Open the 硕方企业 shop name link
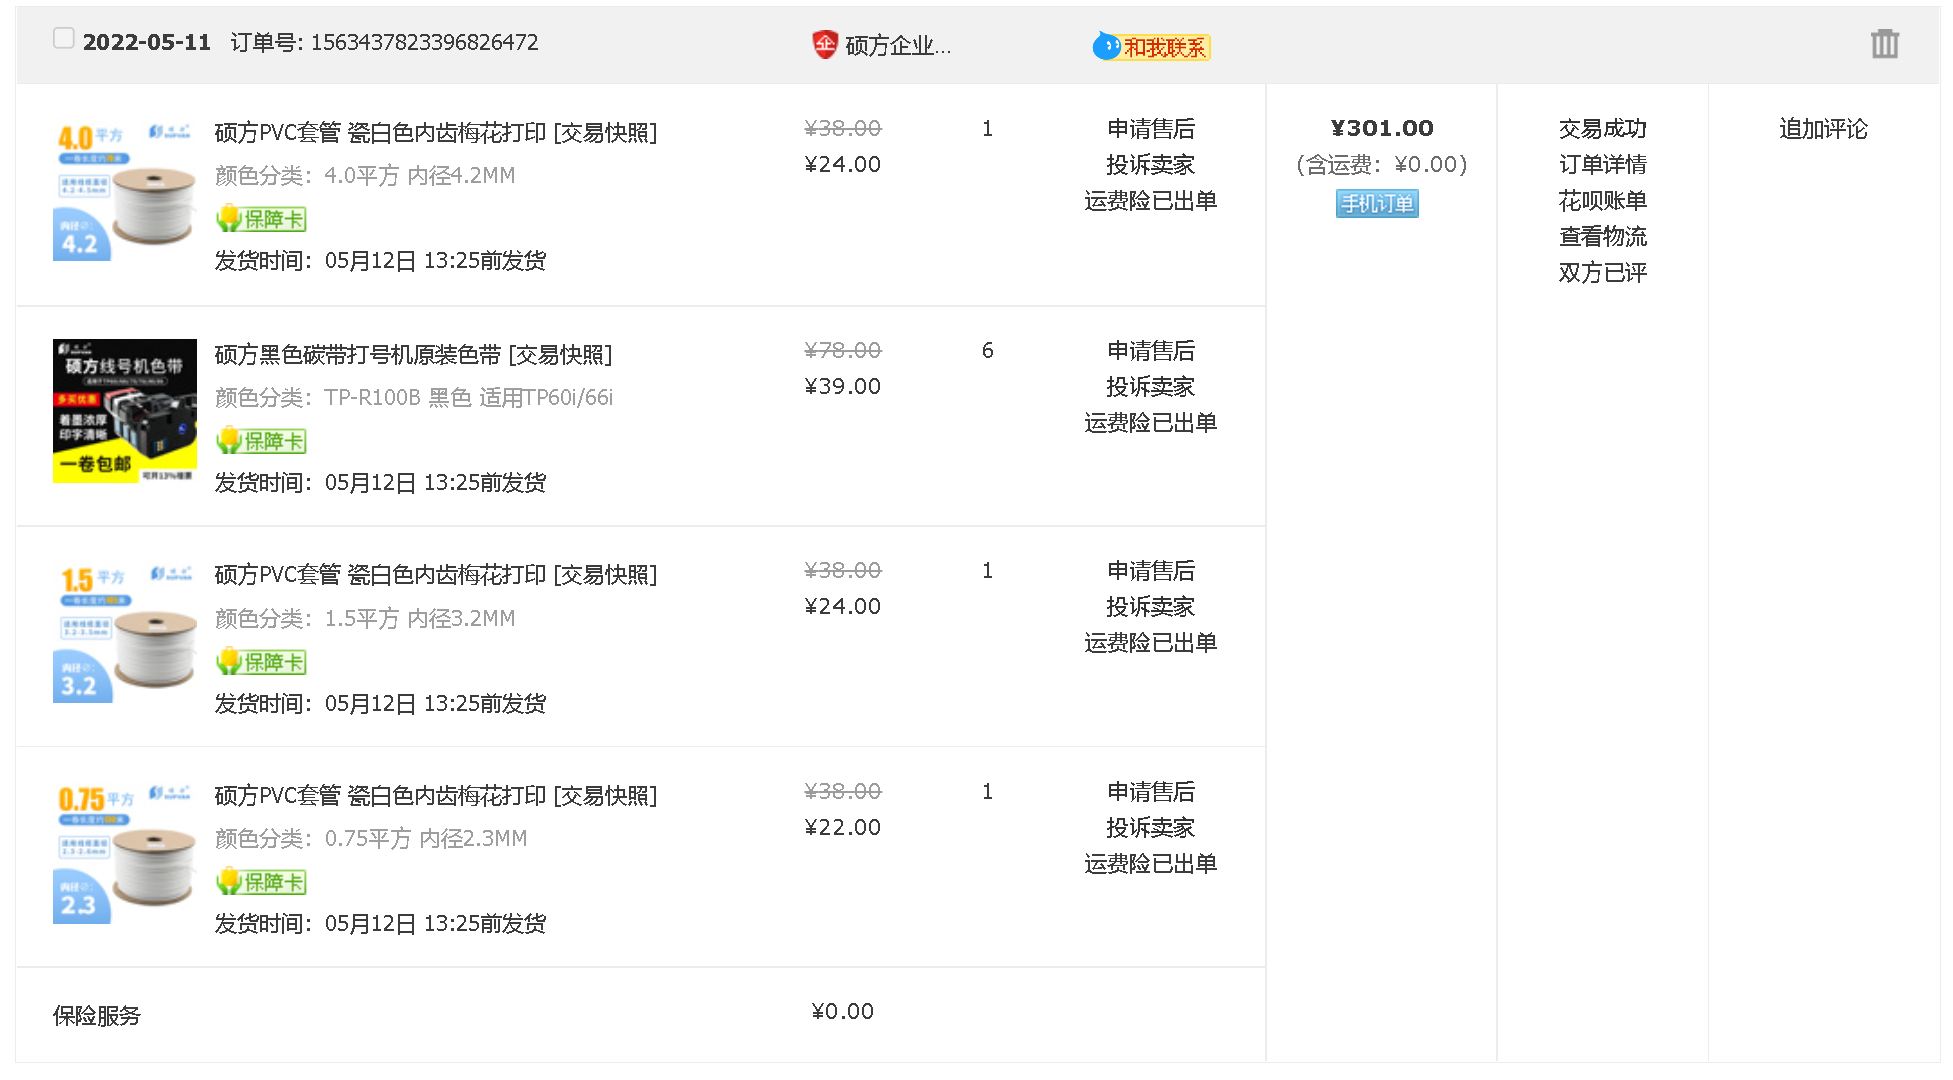Screen dimensions: 1953x1080 point(897,46)
